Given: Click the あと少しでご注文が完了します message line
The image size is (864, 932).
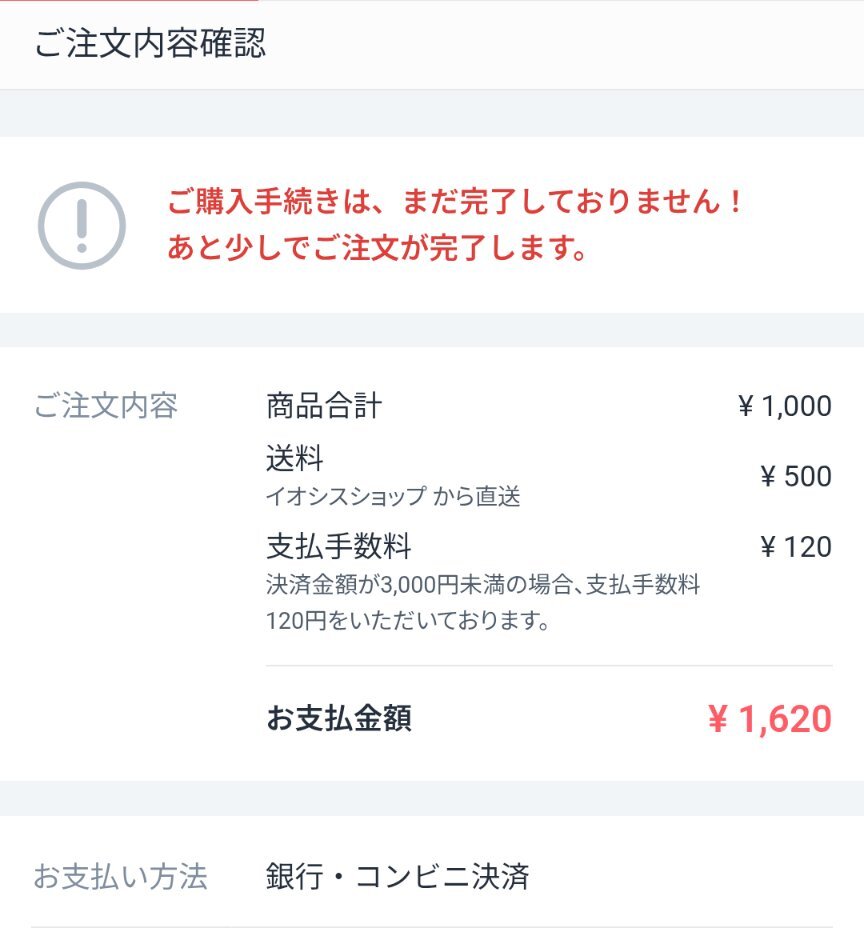Looking at the screenshot, I should point(377,247).
